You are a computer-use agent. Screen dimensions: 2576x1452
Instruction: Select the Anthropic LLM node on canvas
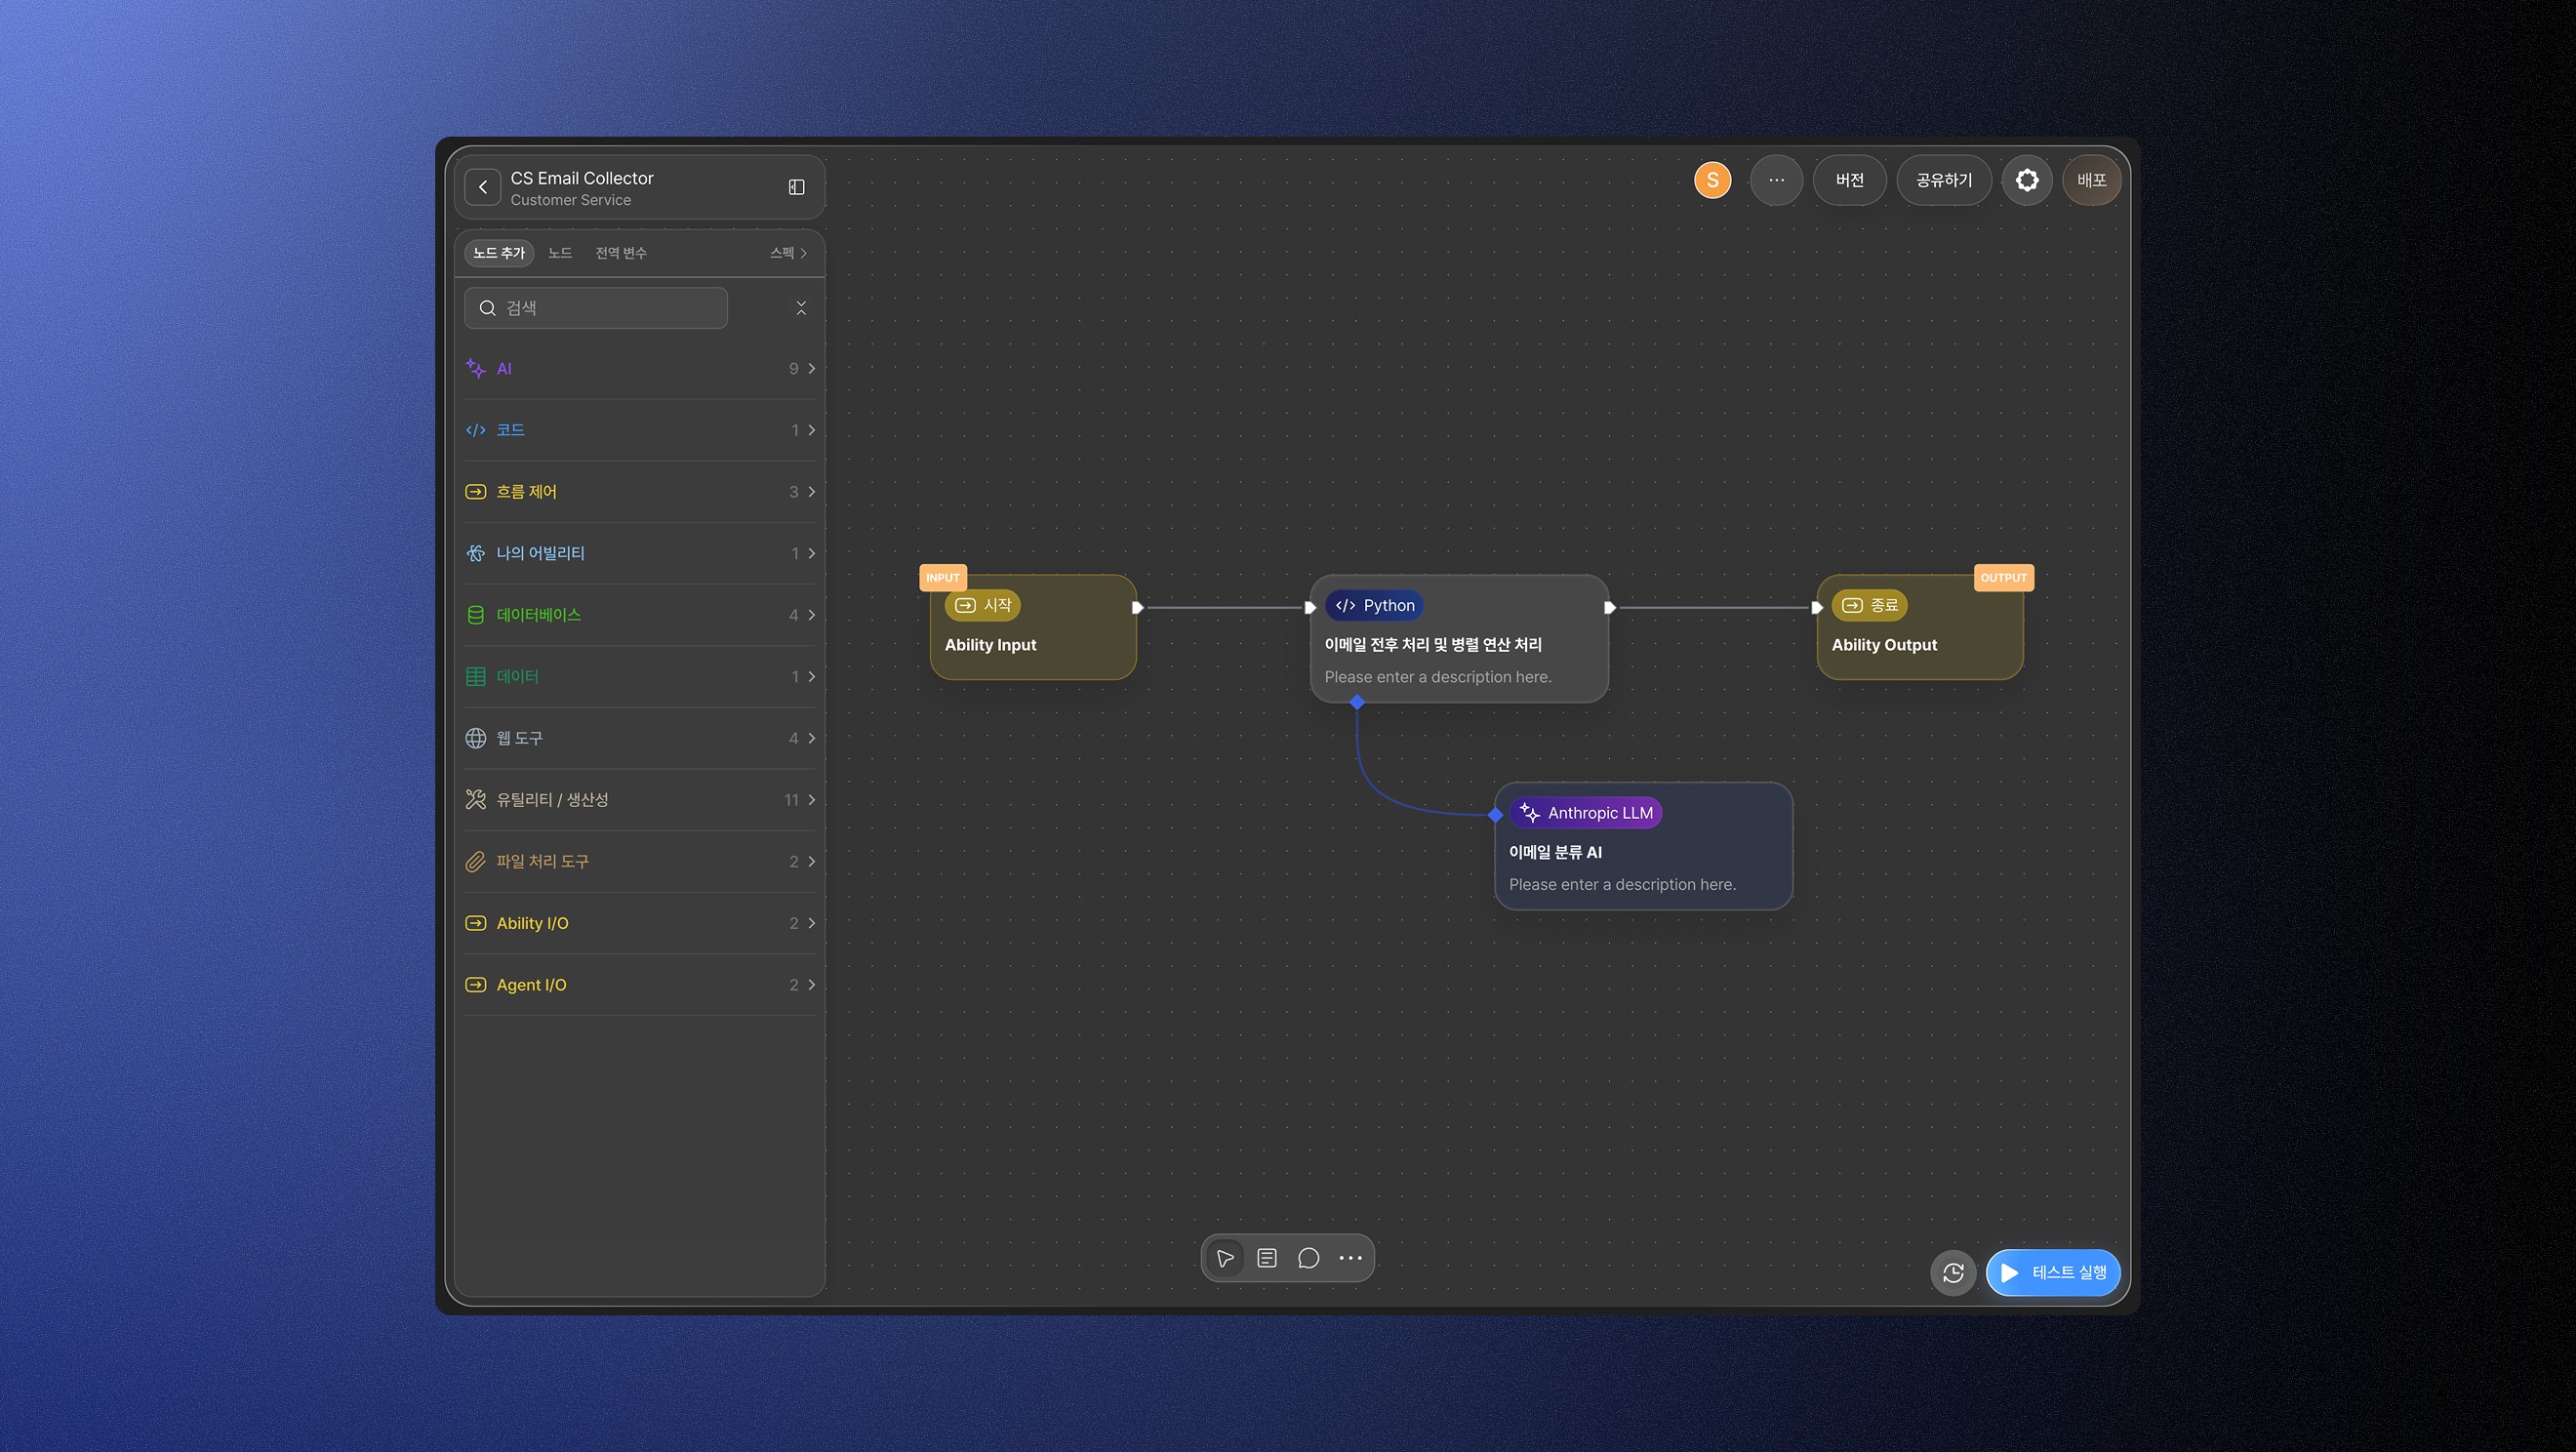pyautogui.click(x=1642, y=846)
